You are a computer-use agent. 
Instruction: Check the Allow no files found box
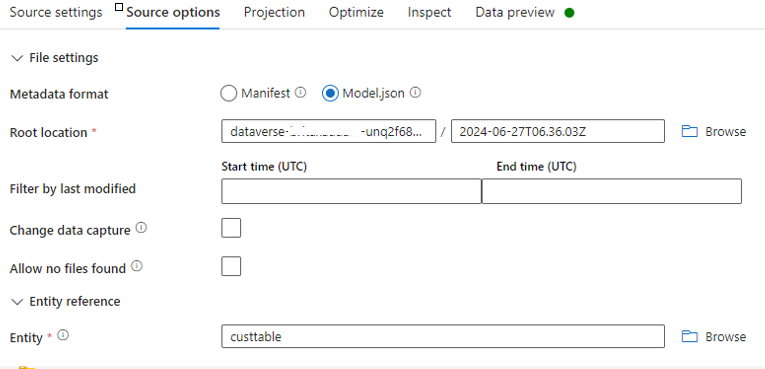pos(231,266)
